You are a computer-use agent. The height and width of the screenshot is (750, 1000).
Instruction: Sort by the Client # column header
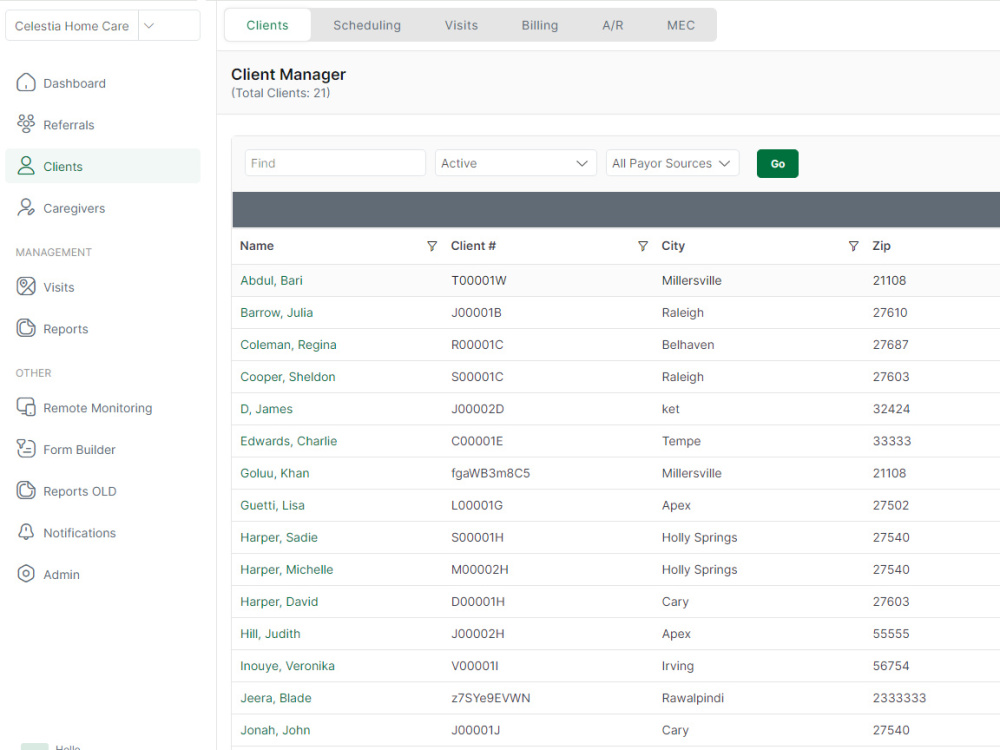tap(473, 246)
